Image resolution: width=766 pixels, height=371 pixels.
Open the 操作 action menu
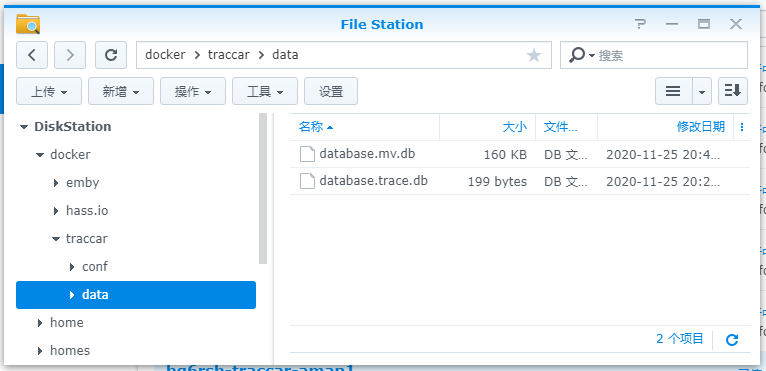point(193,91)
